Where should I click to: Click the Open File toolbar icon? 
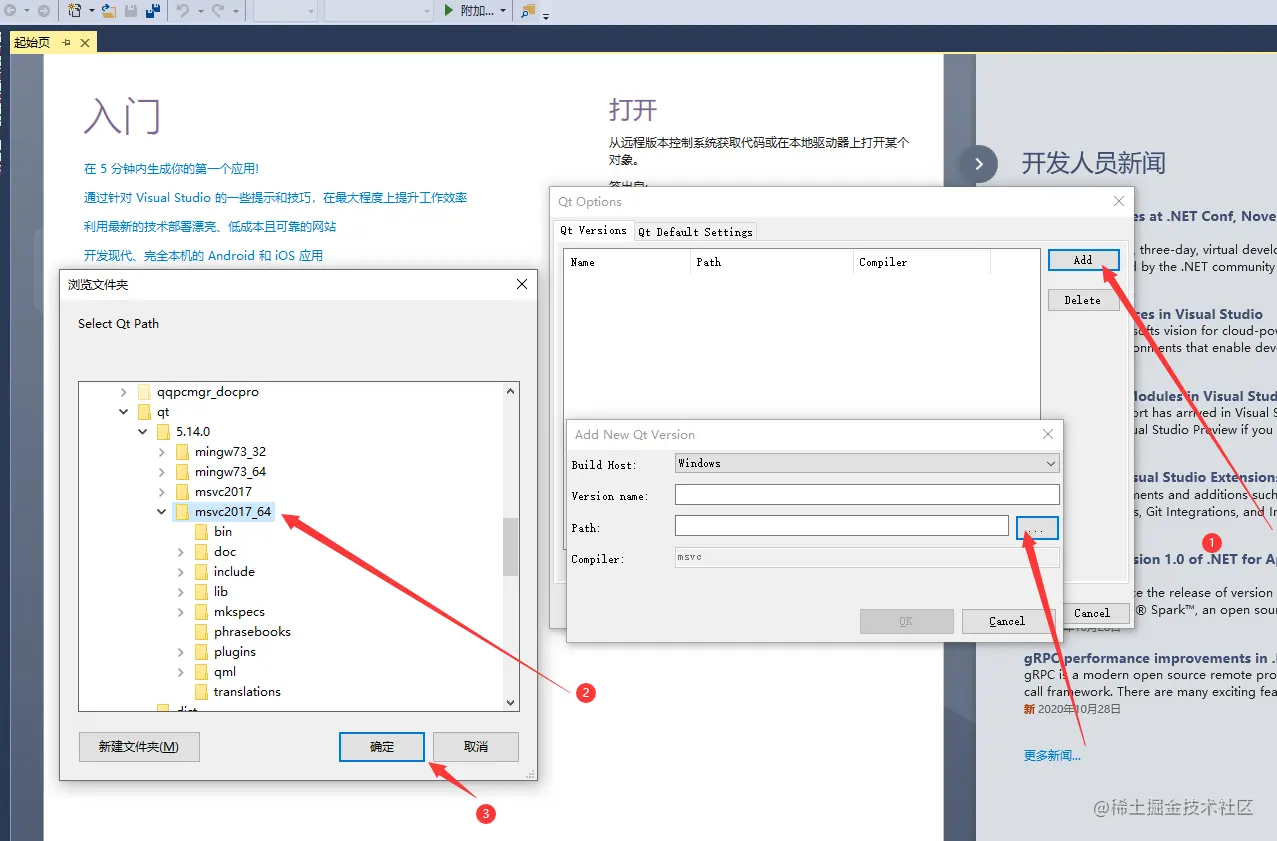point(108,11)
